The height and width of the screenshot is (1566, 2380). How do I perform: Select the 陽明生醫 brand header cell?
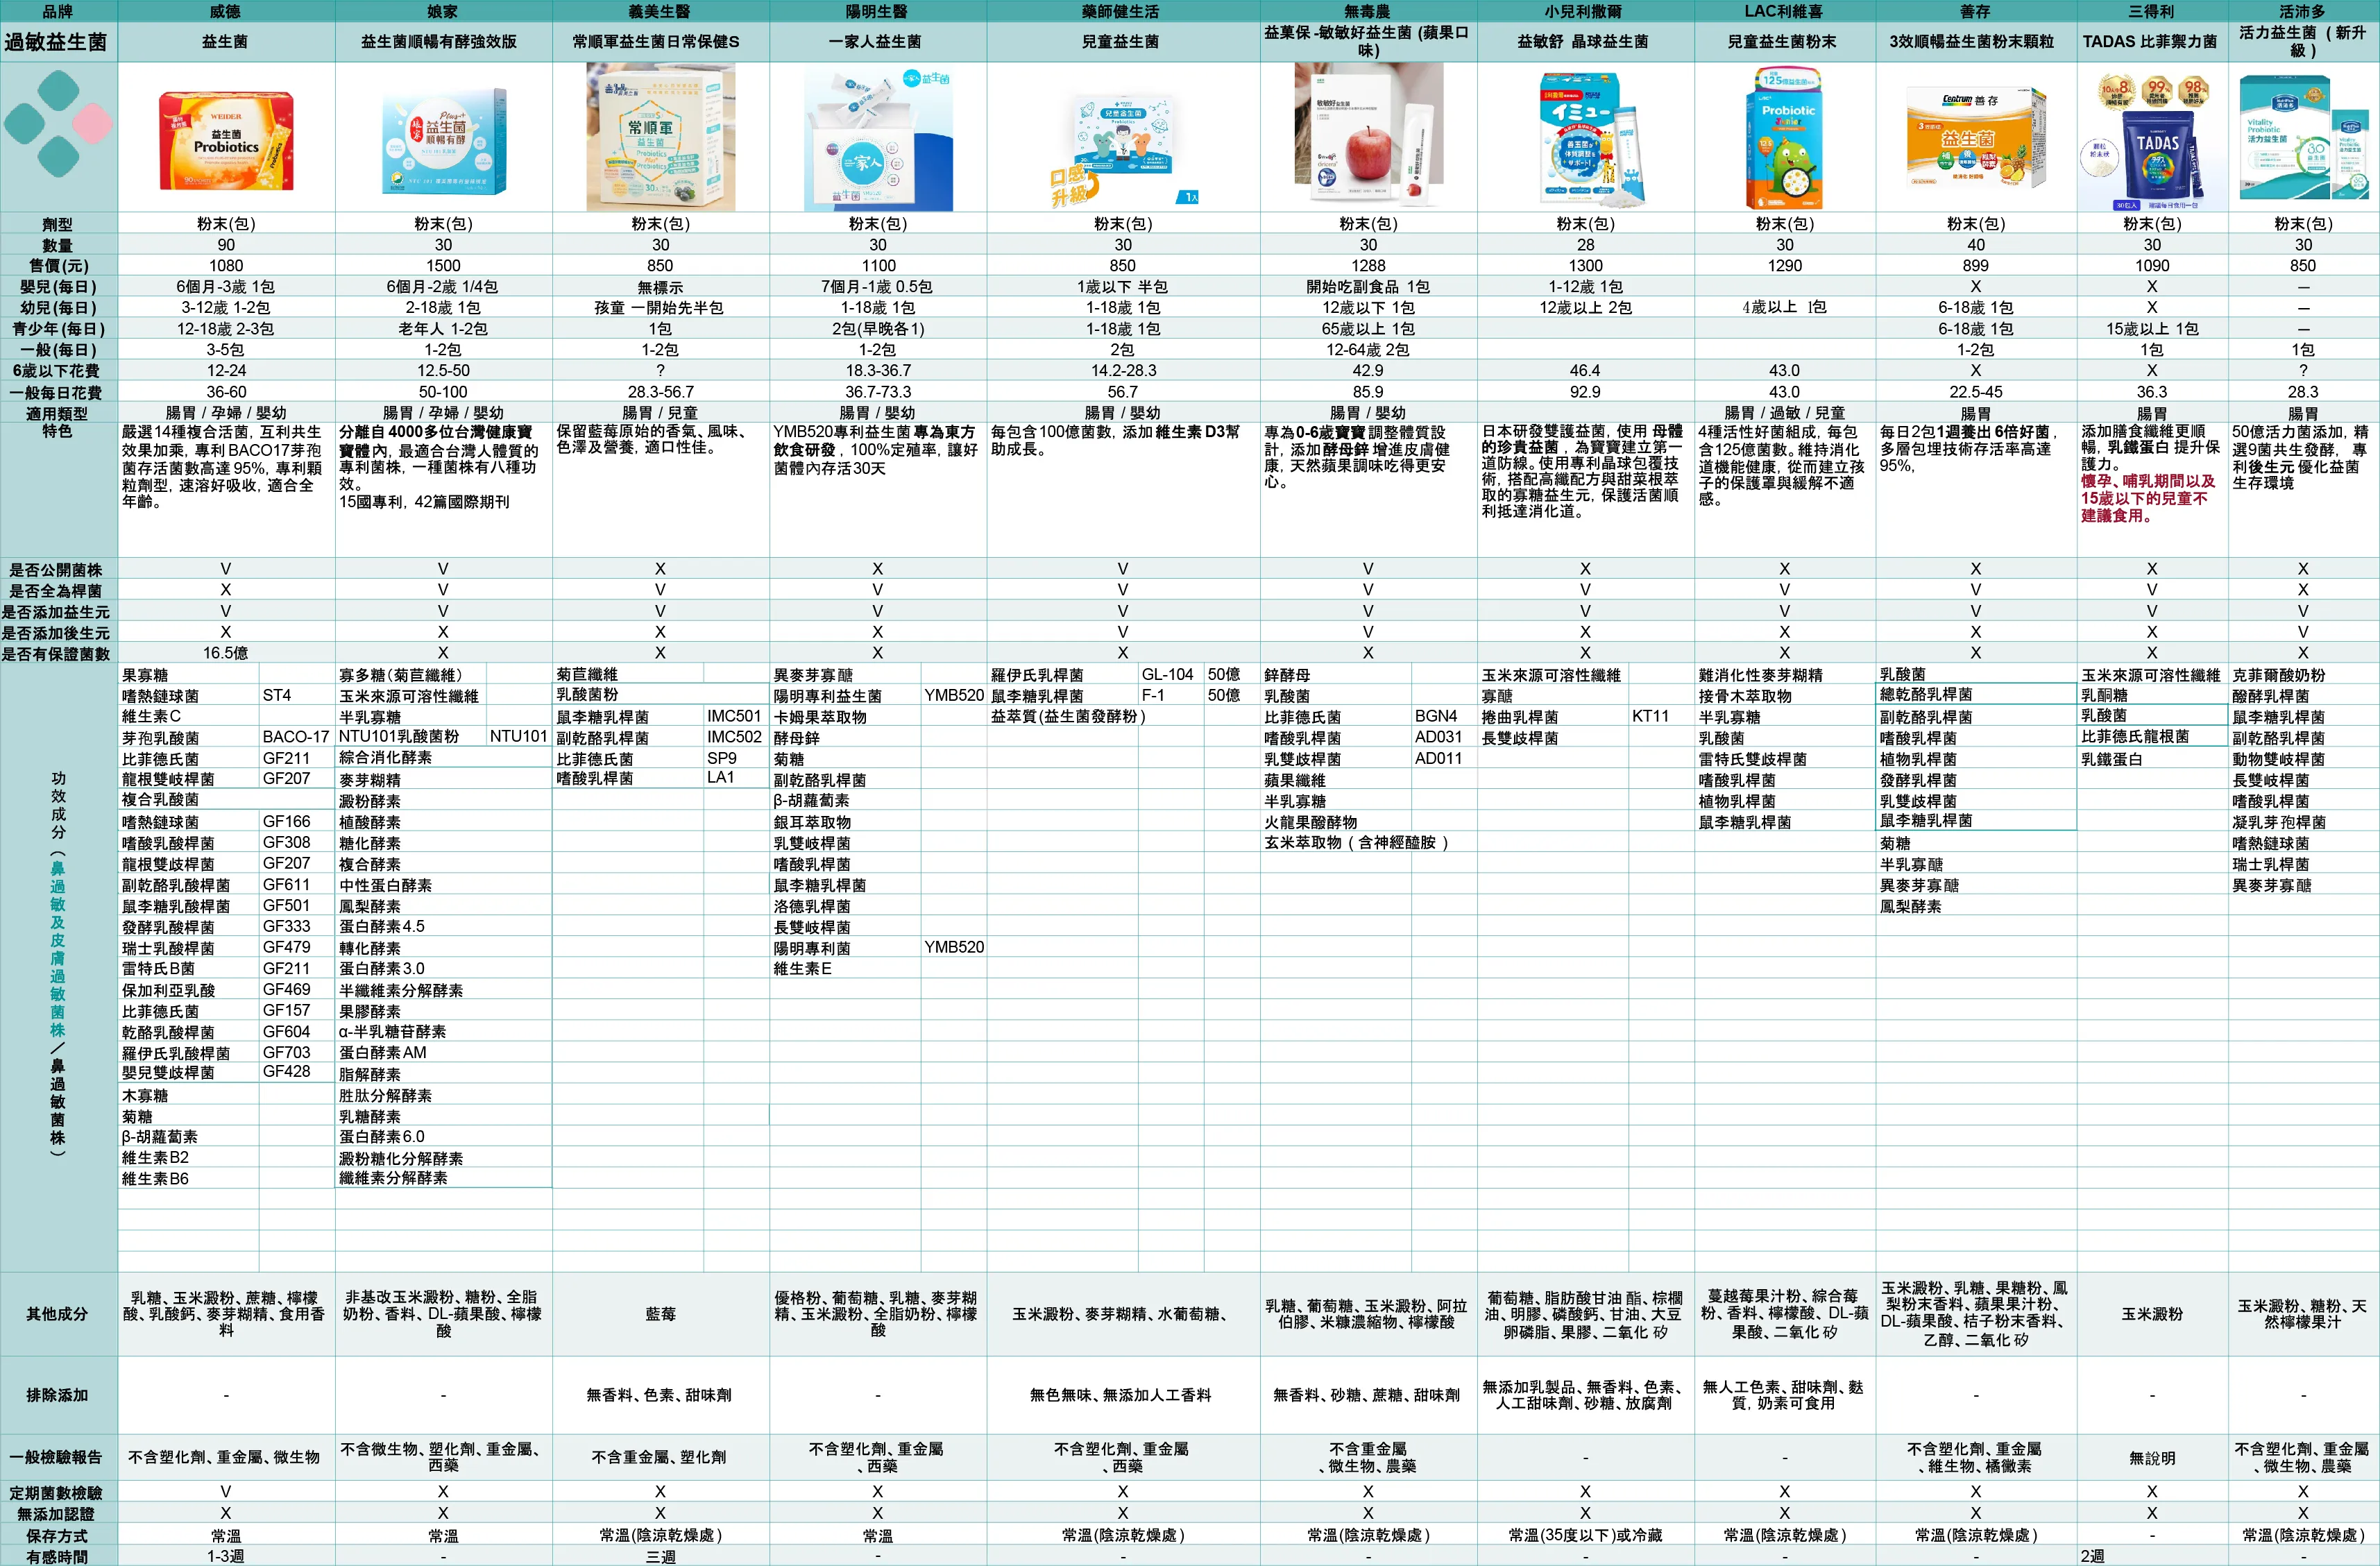(878, 11)
